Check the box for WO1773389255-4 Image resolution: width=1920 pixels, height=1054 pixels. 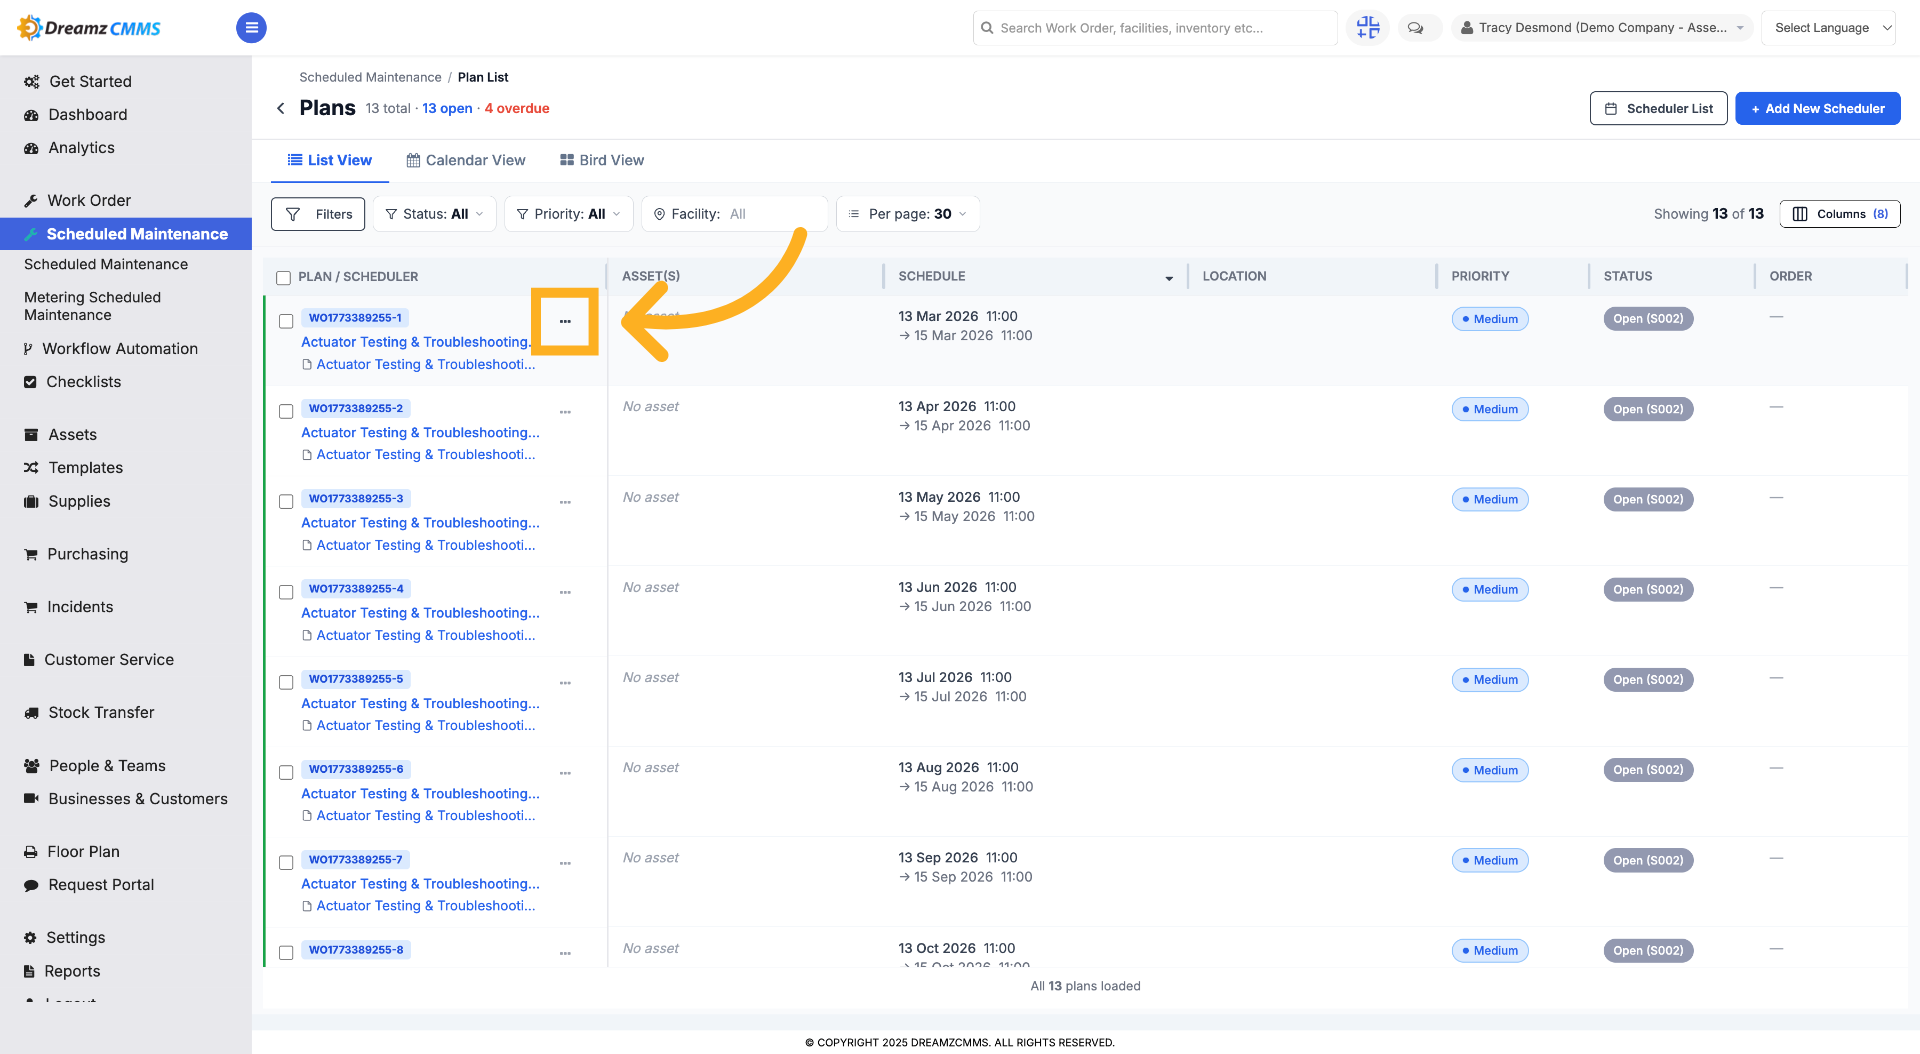286,592
